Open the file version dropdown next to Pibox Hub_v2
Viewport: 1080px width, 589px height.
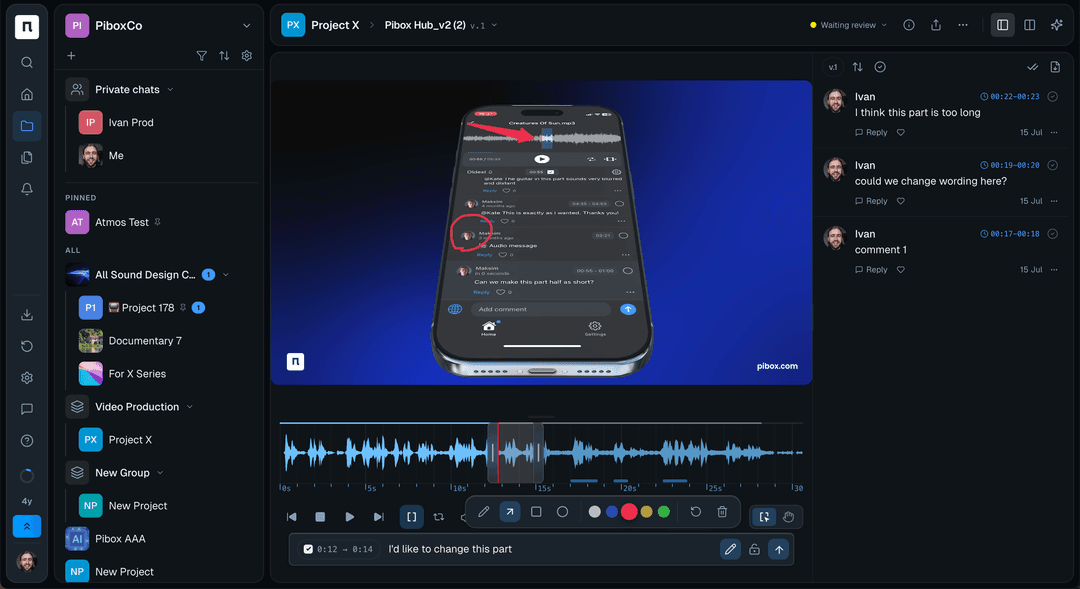click(494, 25)
